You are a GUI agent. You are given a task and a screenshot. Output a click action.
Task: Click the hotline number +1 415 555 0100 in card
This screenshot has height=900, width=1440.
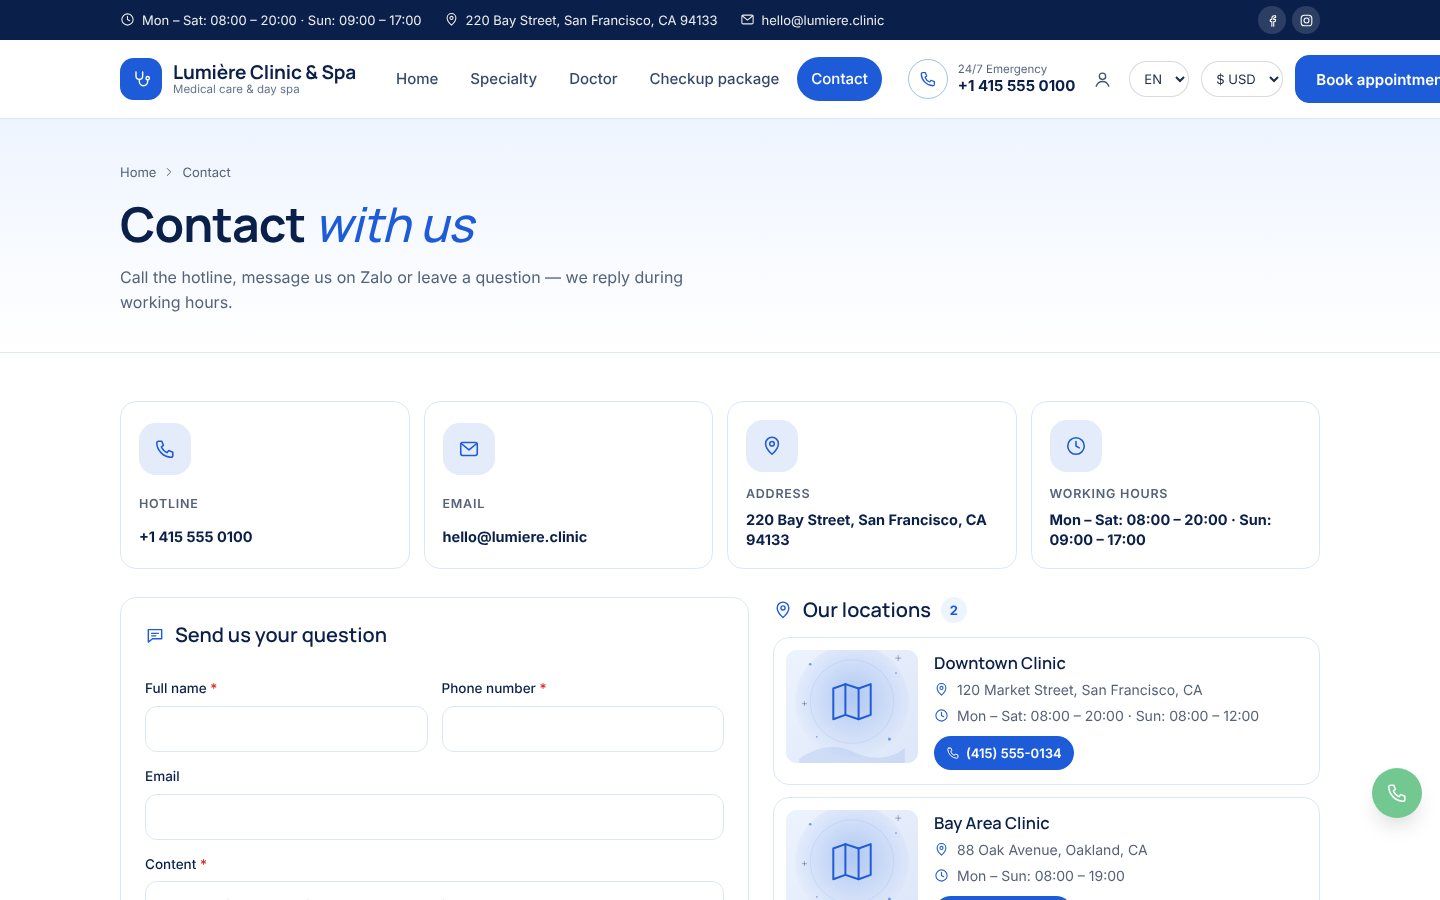[x=196, y=537]
